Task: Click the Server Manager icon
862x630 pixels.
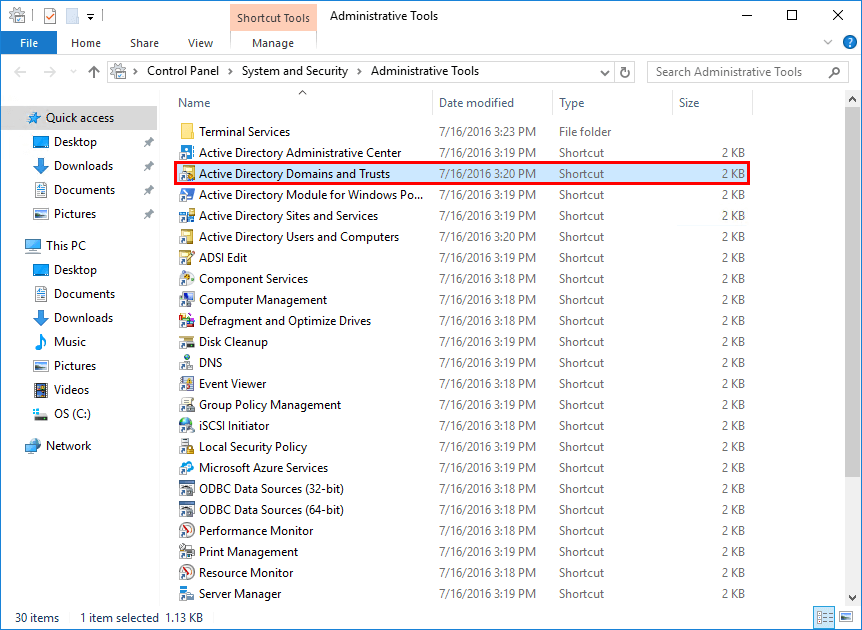Action: pos(187,594)
